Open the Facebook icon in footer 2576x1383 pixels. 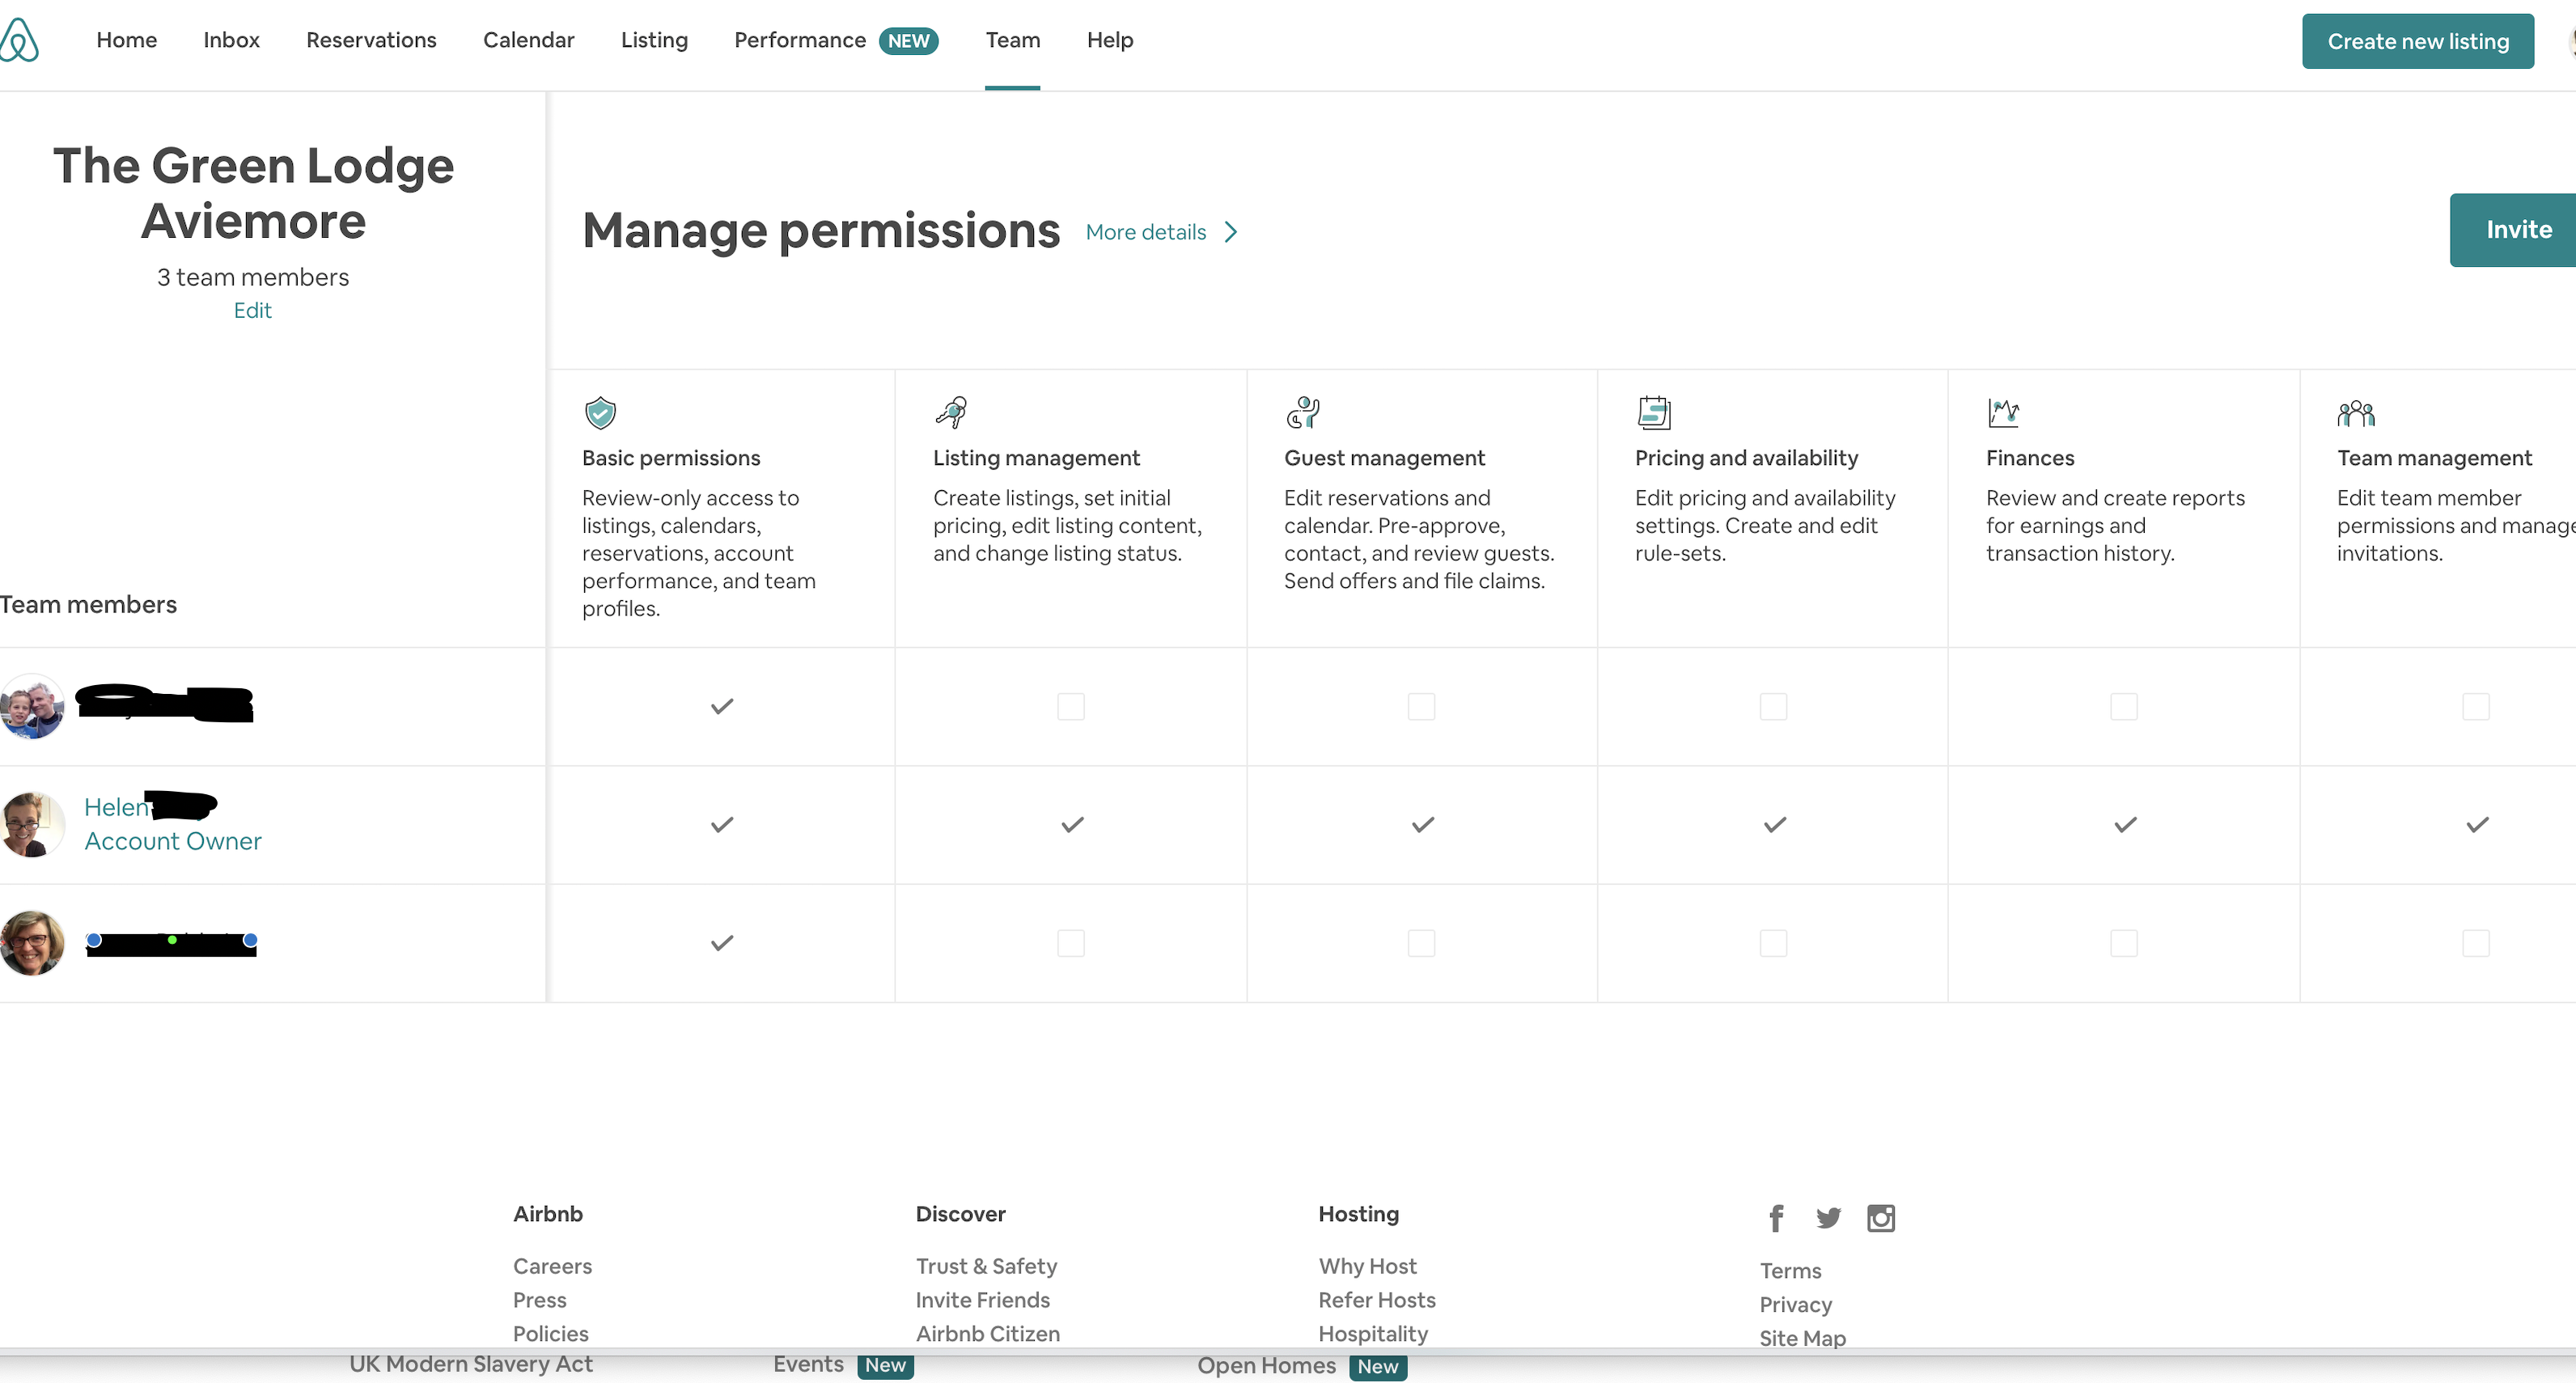1775,1218
